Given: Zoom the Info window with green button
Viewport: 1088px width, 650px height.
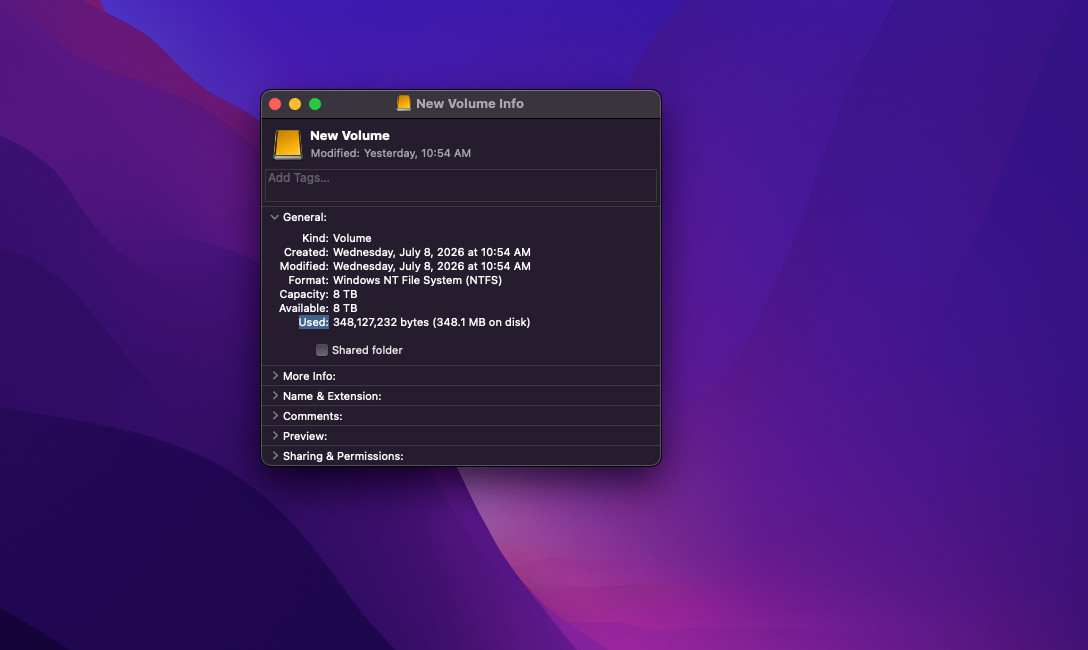Looking at the screenshot, I should click(315, 104).
